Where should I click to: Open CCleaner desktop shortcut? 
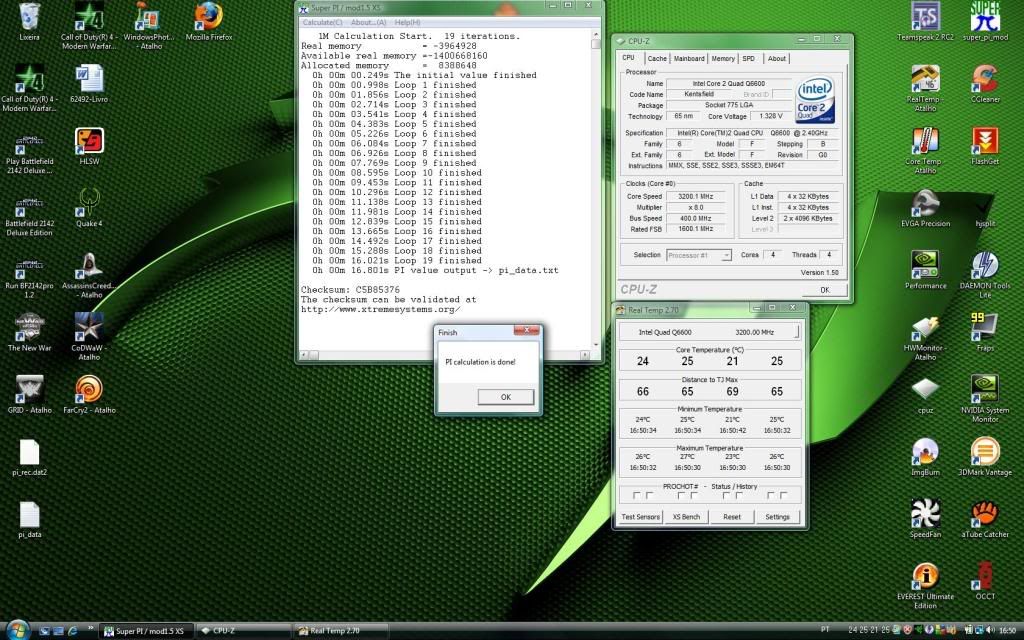pyautogui.click(x=985, y=80)
